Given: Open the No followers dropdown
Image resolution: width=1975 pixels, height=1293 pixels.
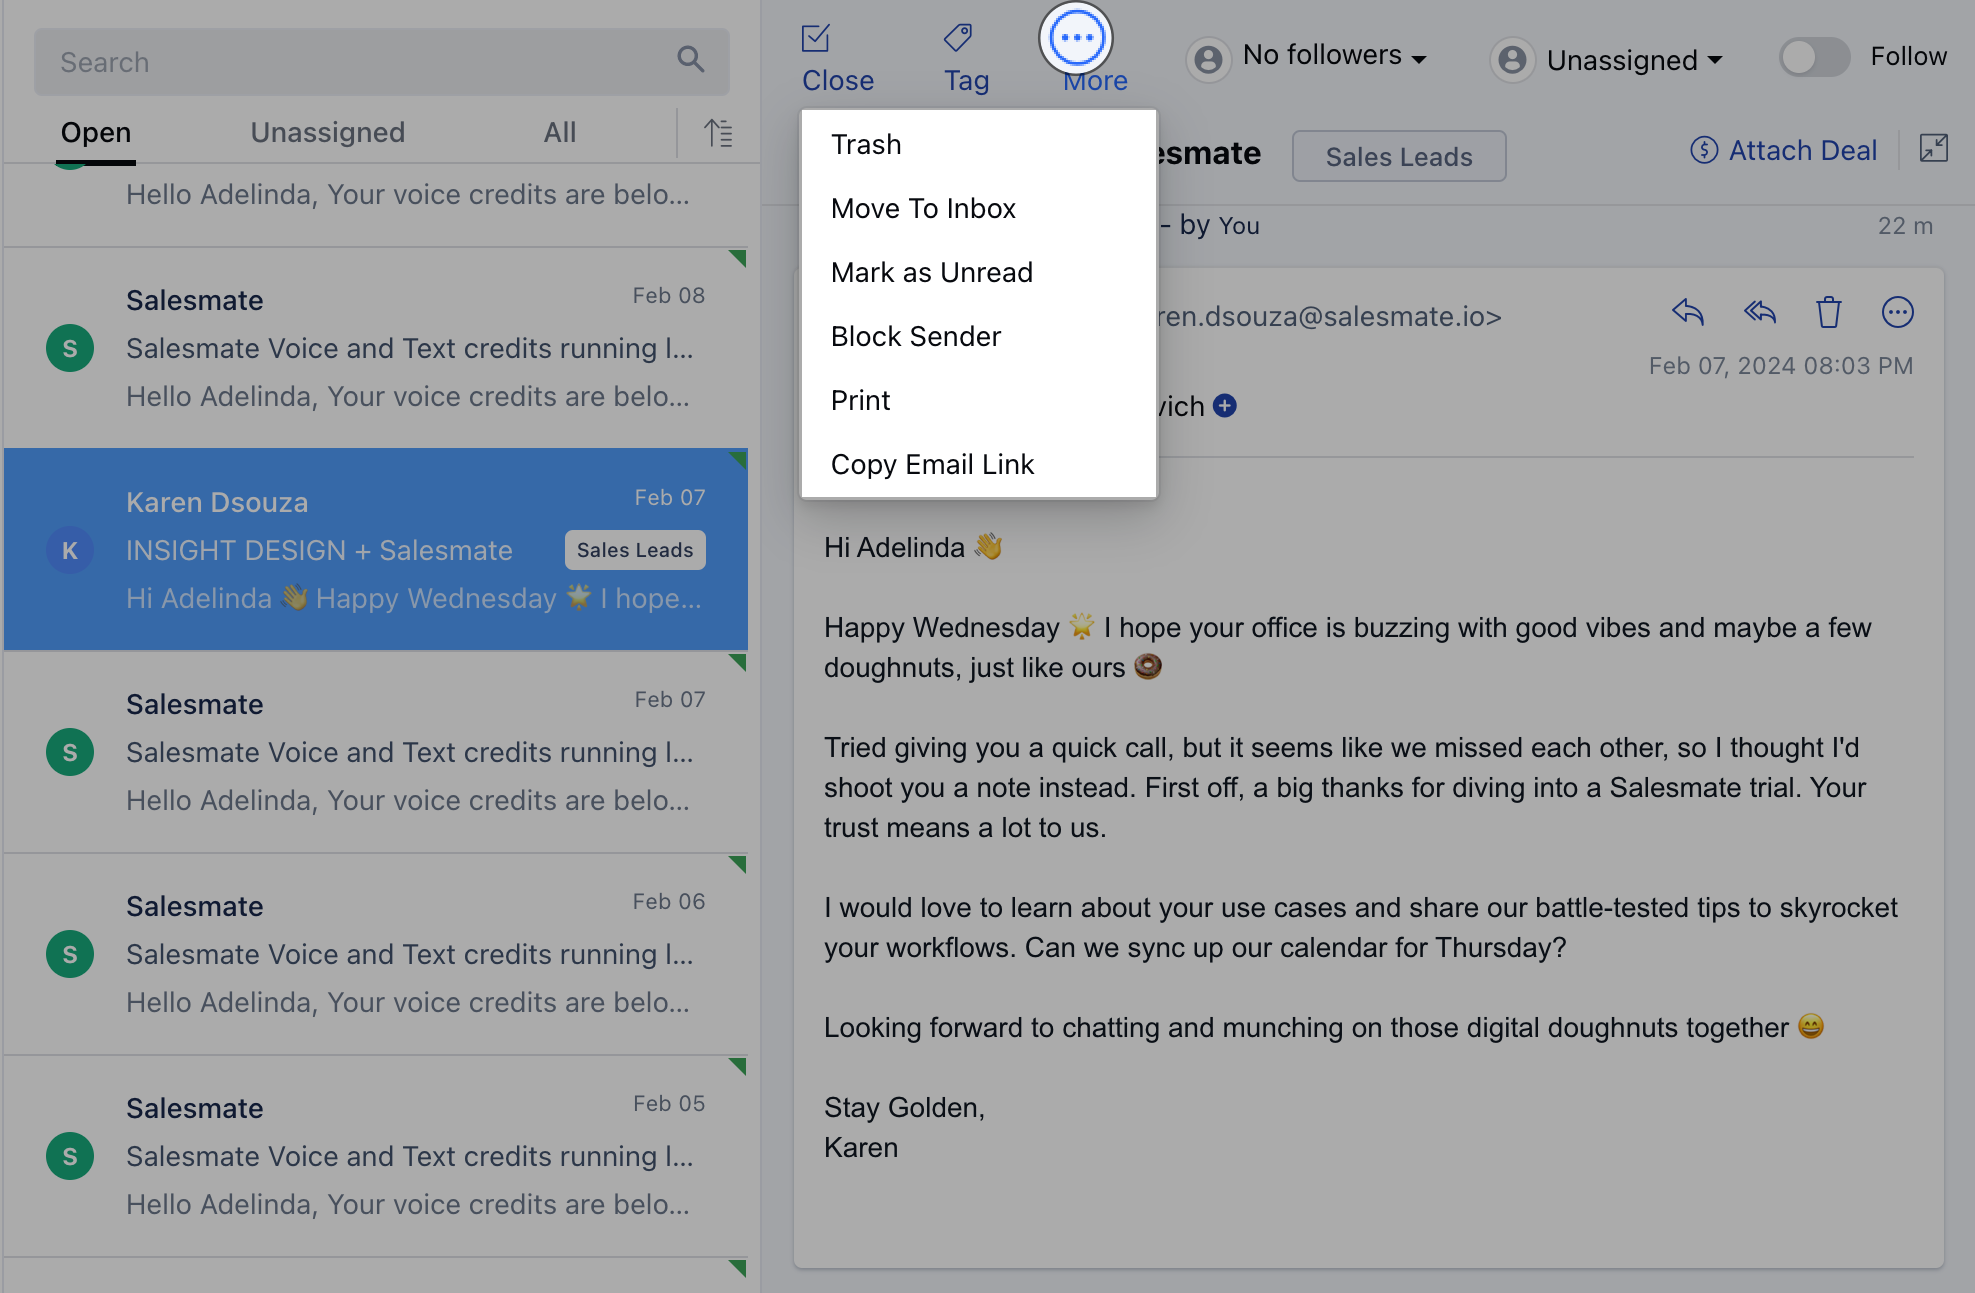Looking at the screenshot, I should coord(1334,56).
